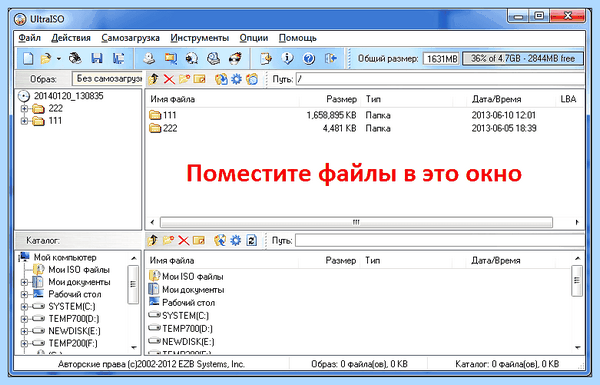Click the empty Путь field in Каталог toolbar

[440, 240]
